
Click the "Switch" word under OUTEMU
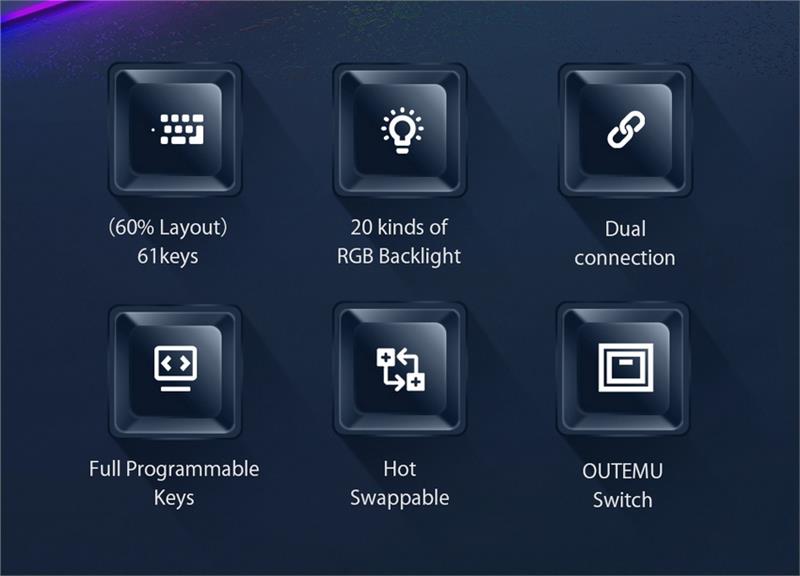(x=622, y=500)
